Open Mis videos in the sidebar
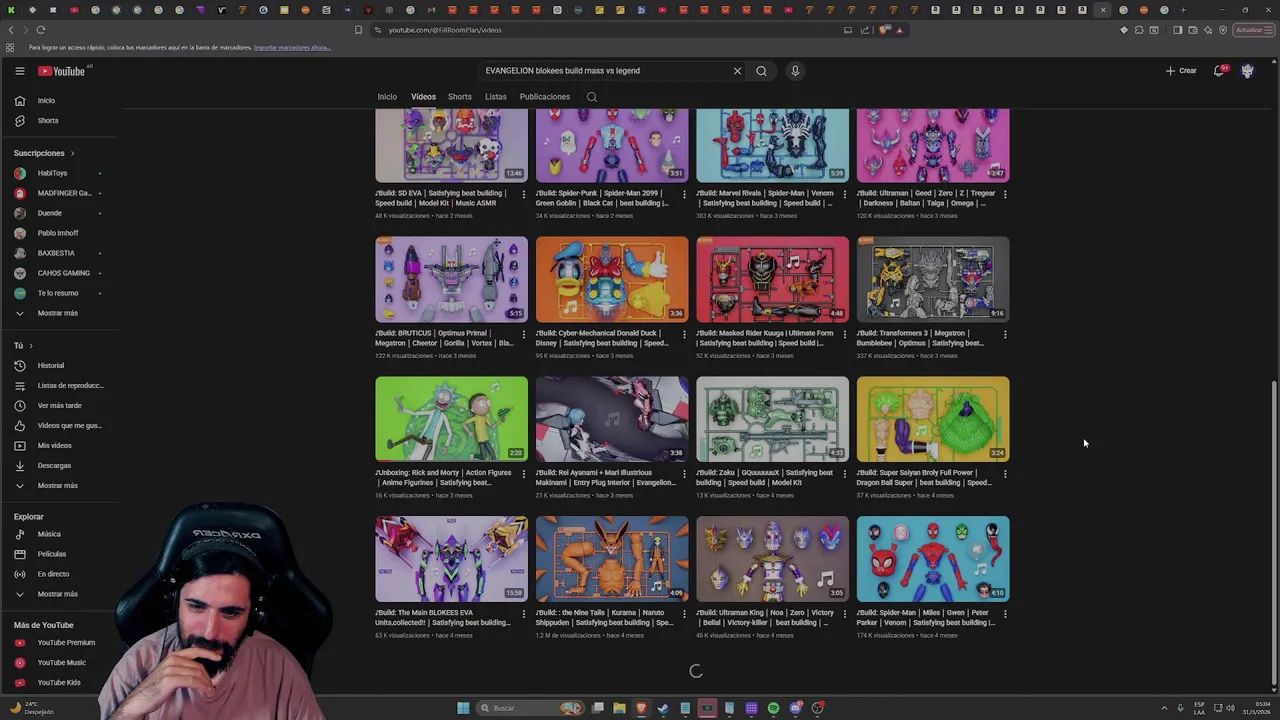The height and width of the screenshot is (720, 1280). [x=60, y=445]
